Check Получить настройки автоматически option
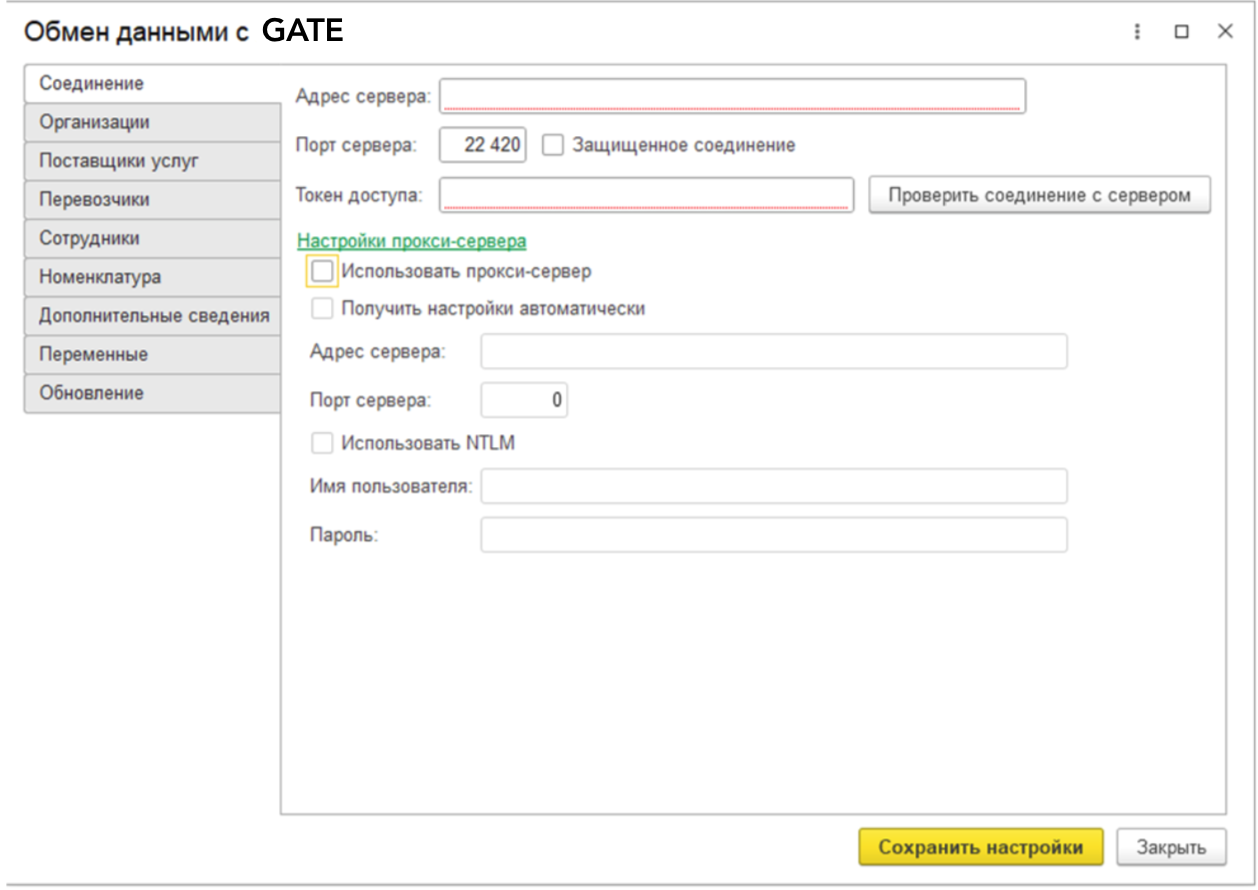This screenshot has width=1258, height=890. point(322,309)
